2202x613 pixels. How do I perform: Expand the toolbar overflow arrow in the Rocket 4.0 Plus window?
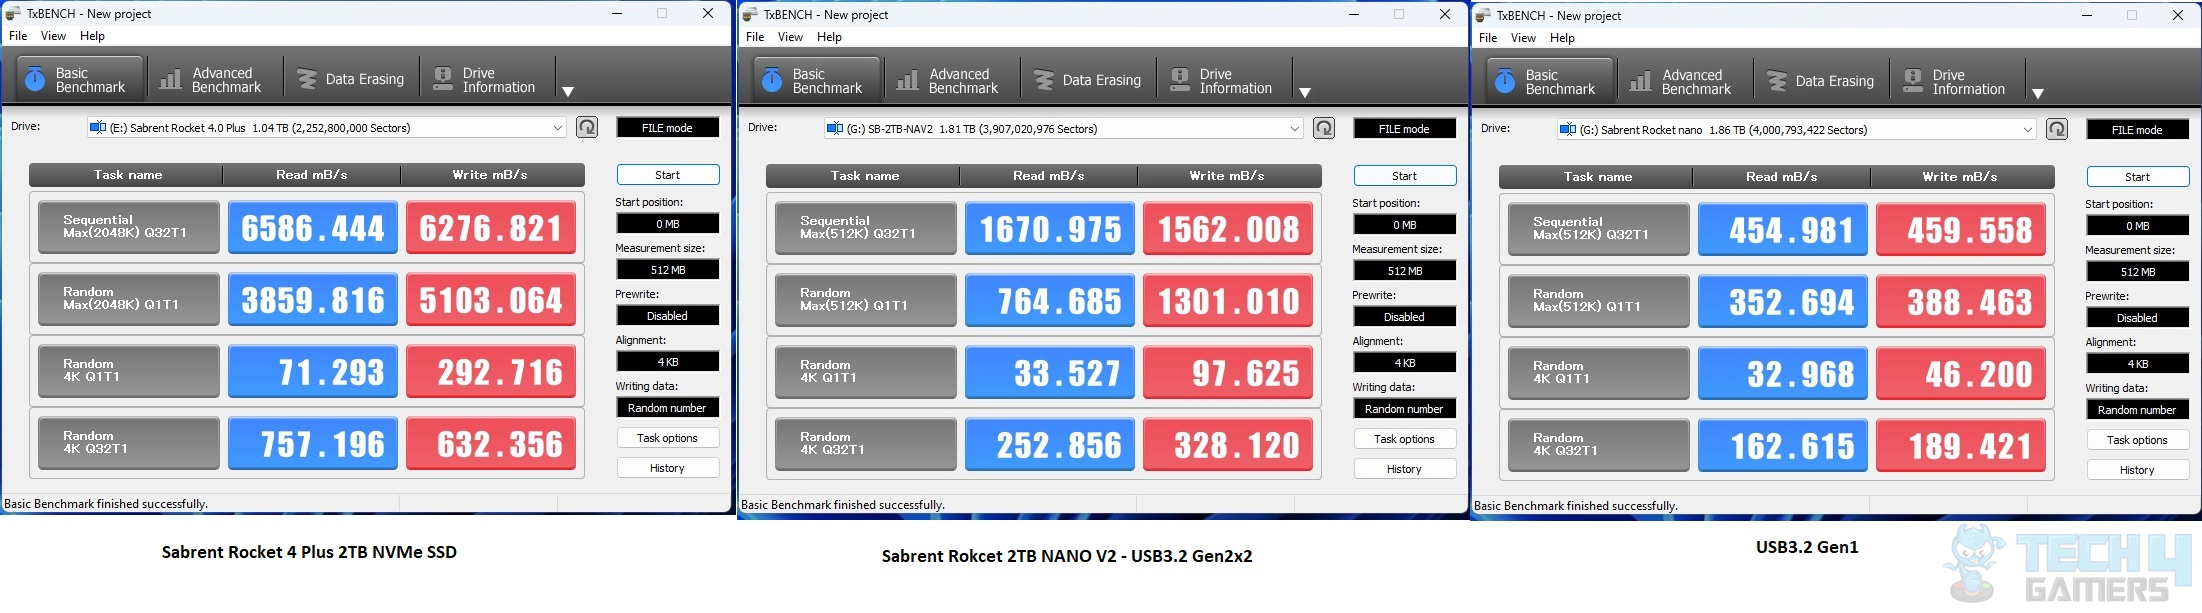point(568,91)
